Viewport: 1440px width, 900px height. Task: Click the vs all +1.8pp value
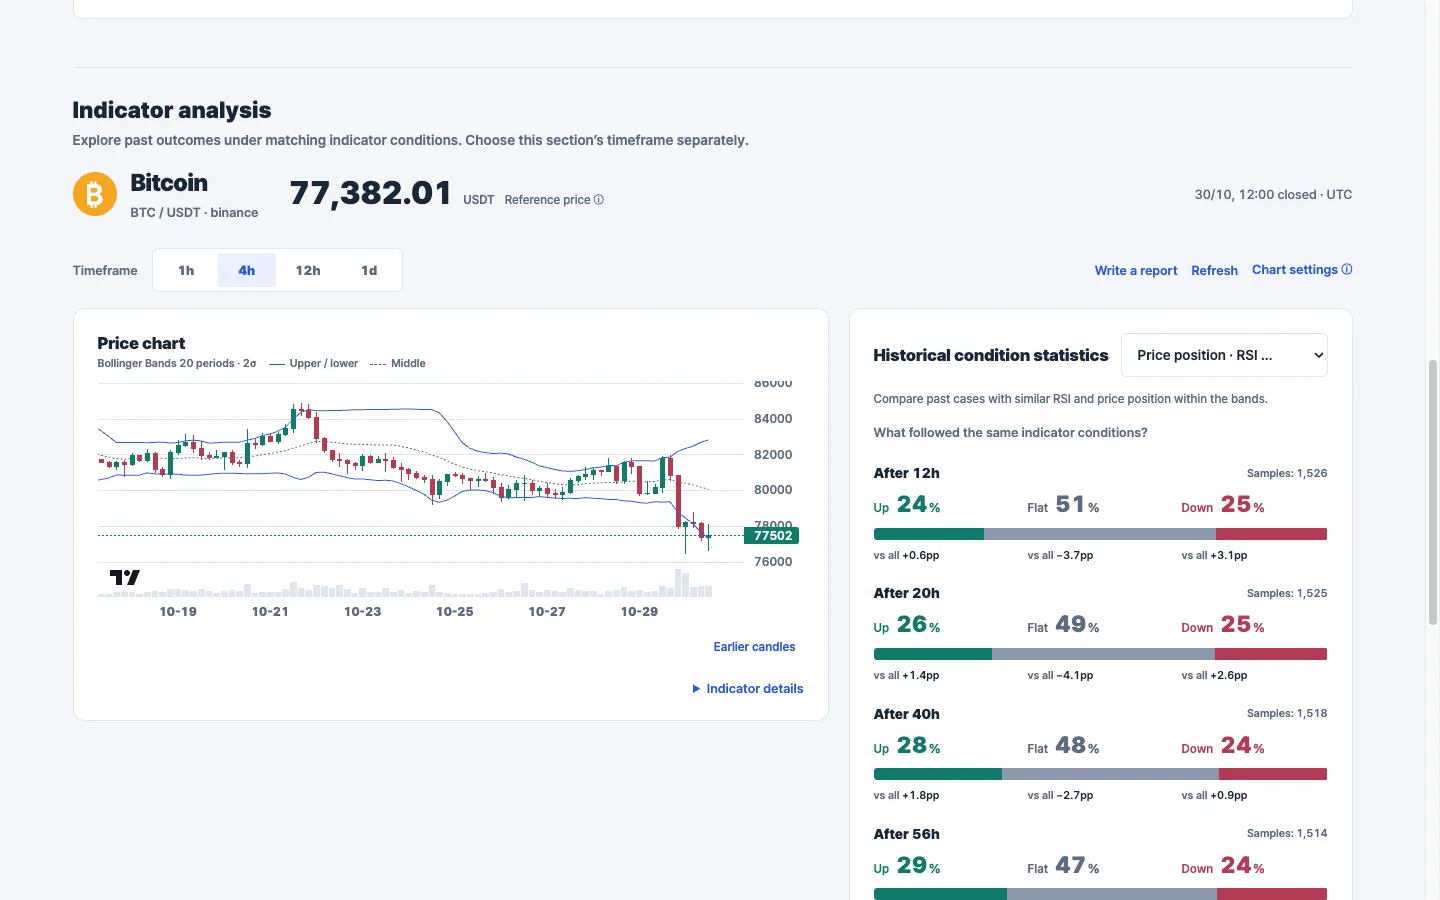(906, 795)
